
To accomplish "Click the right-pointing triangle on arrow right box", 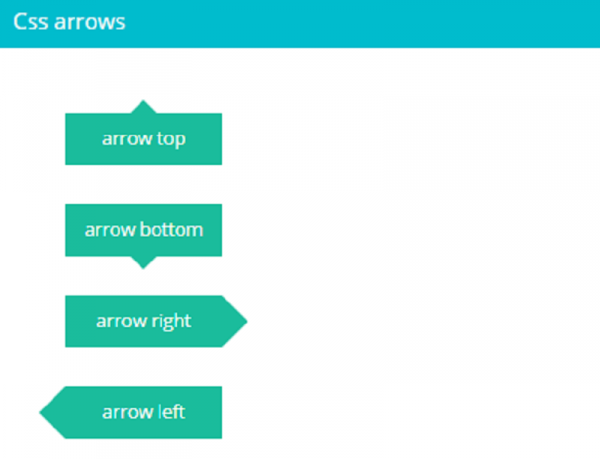I will pos(233,321).
